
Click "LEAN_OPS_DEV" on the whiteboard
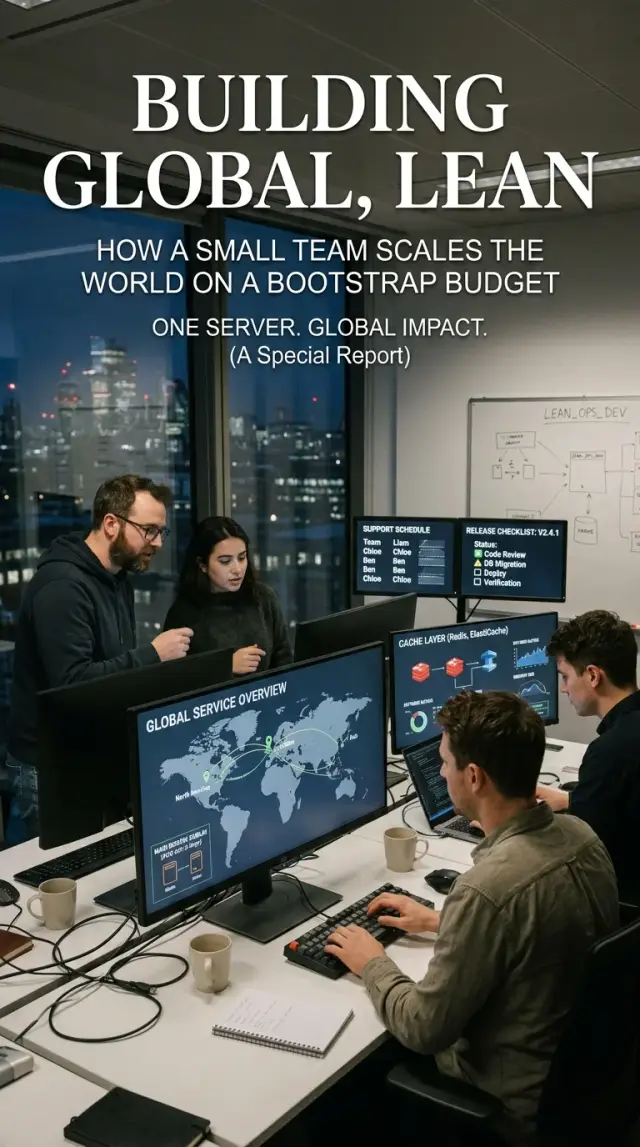[585, 414]
